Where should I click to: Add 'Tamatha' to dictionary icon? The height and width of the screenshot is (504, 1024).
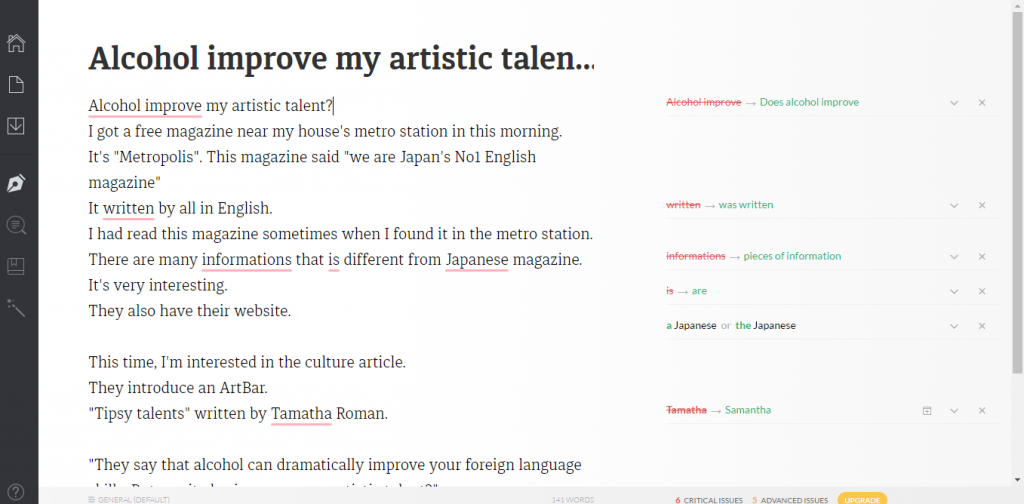(x=927, y=410)
